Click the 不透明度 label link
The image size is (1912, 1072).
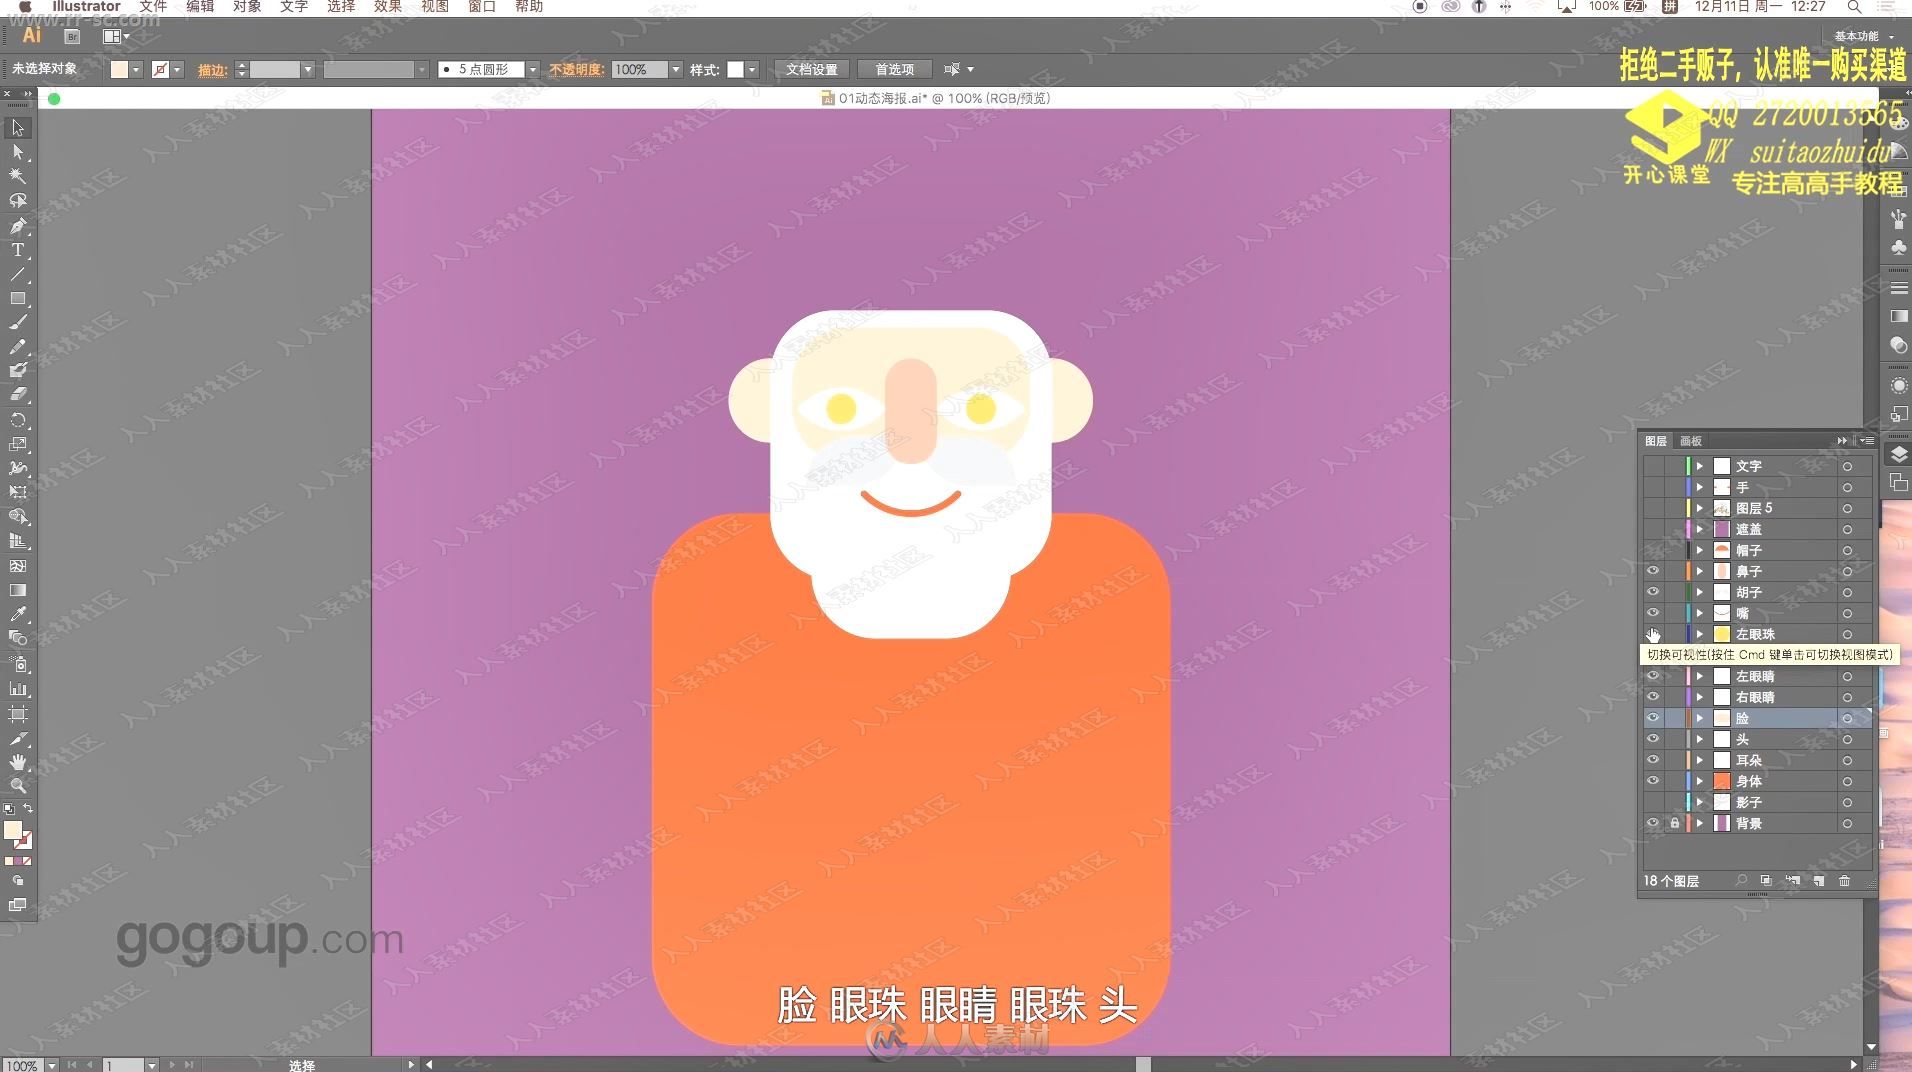pos(577,69)
